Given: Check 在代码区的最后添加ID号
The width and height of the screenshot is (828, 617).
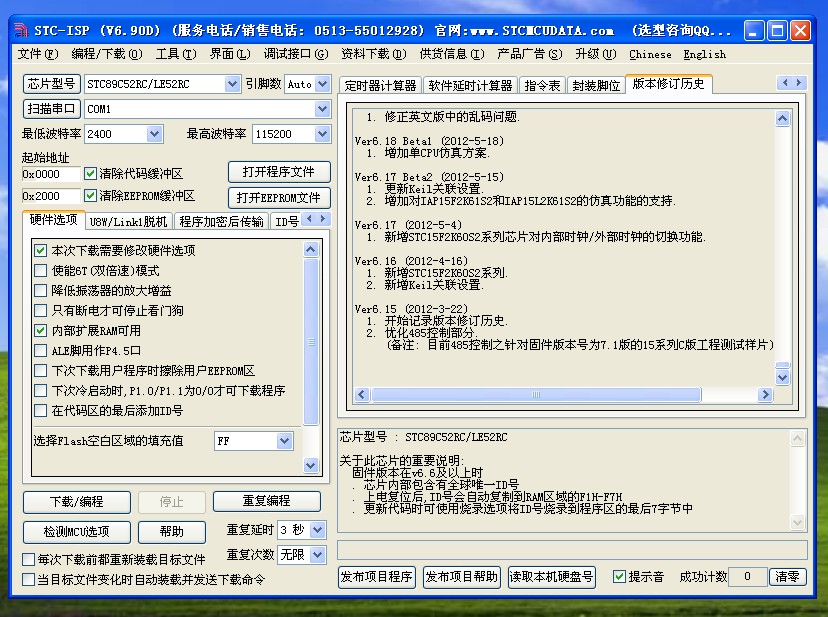Looking at the screenshot, I should pos(41,410).
